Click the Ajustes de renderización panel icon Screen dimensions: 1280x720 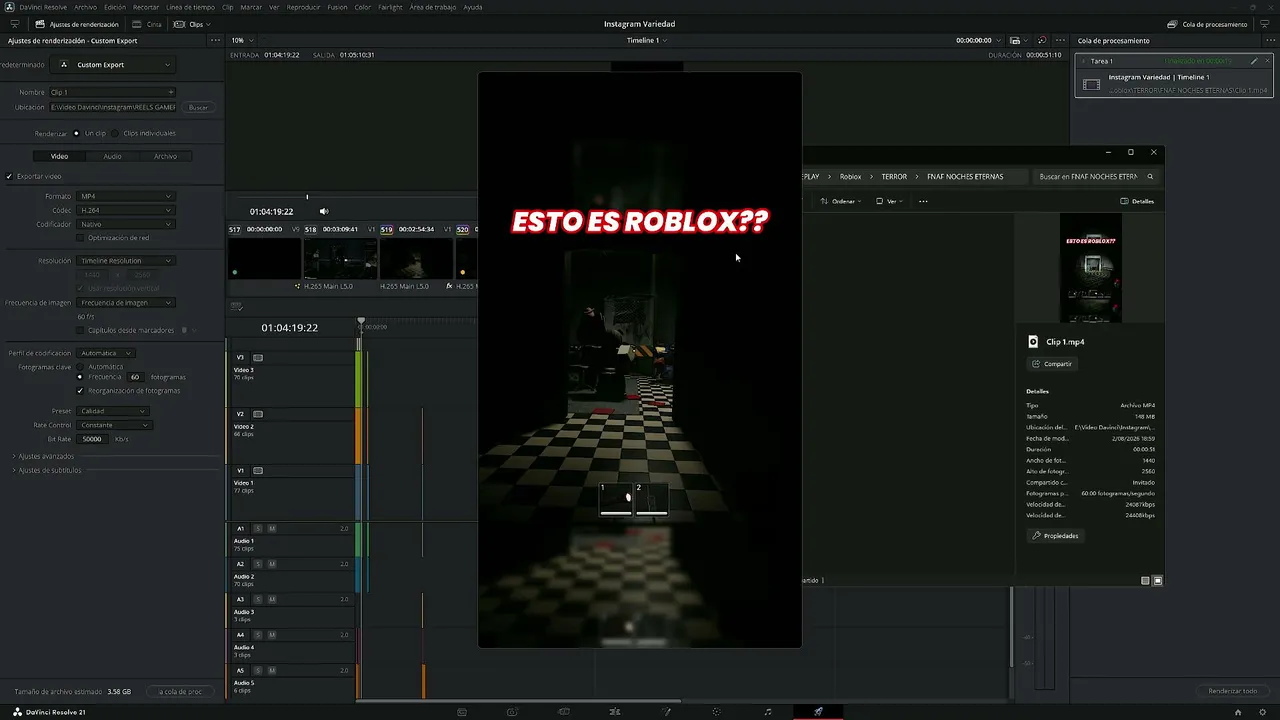(x=40, y=24)
